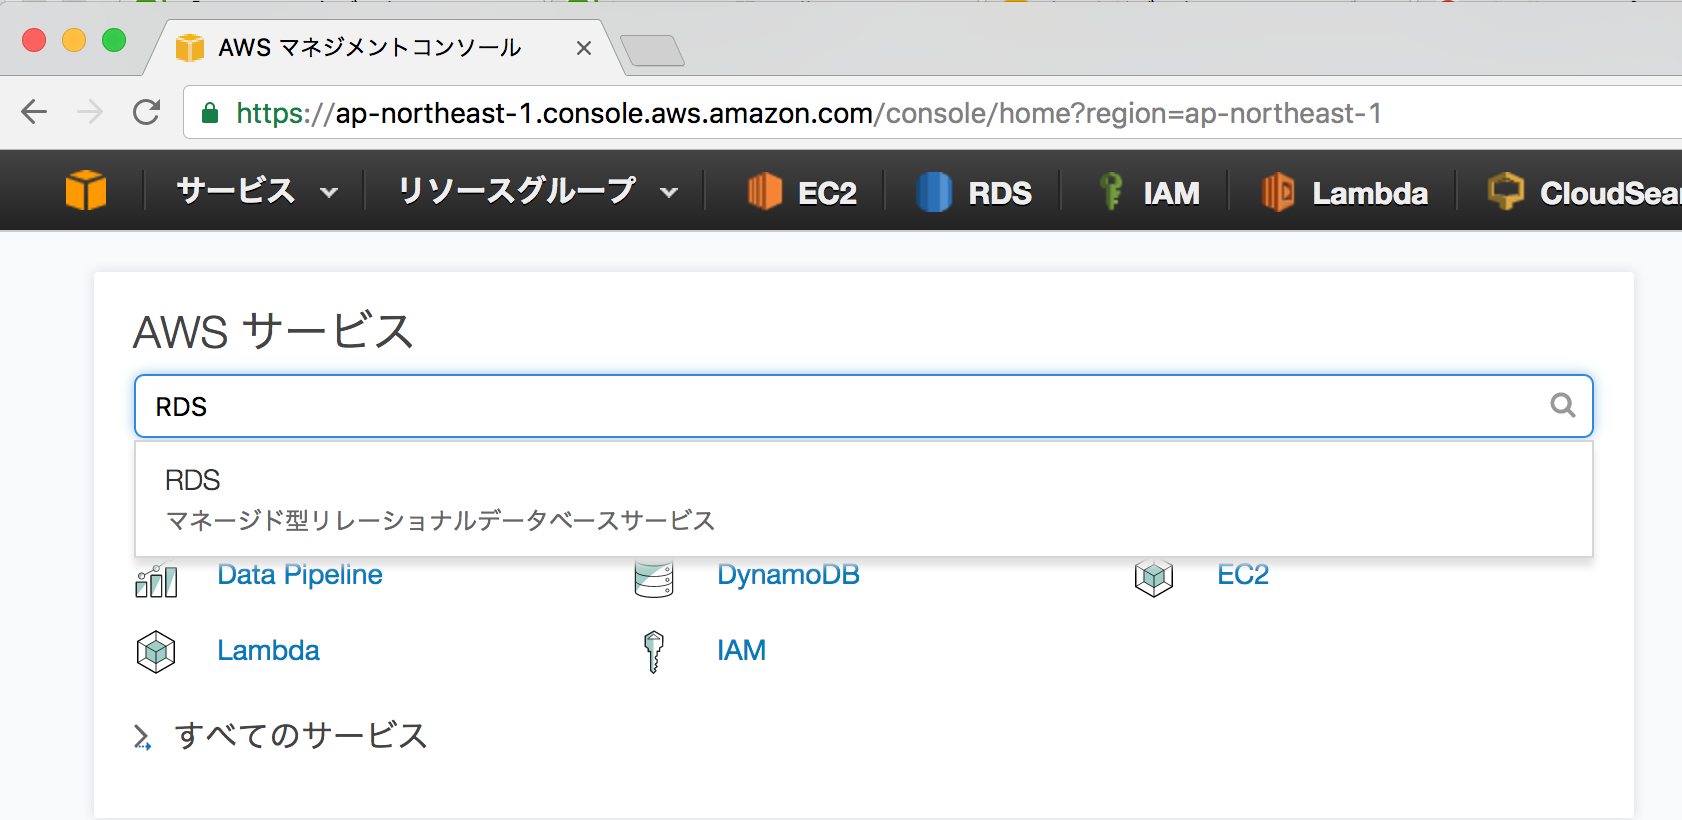Screen dimensions: 1682x820
Task: Click the green secure padlock icon
Action: point(210,113)
